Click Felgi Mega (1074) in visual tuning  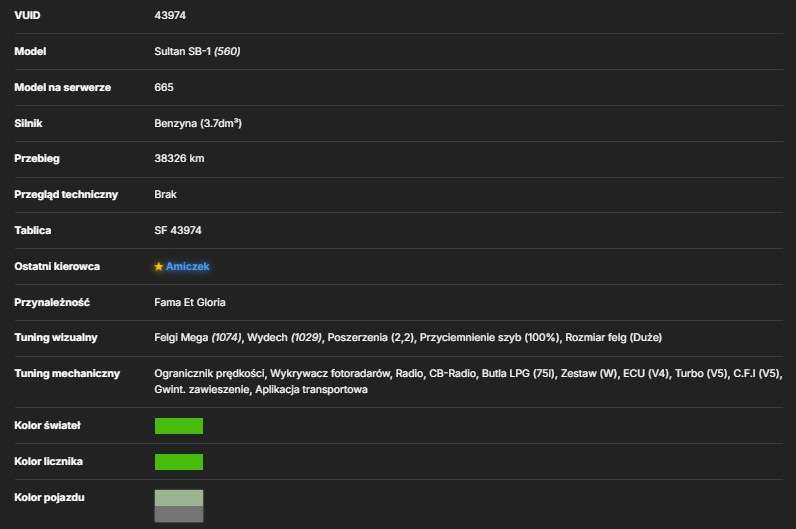click(198, 338)
